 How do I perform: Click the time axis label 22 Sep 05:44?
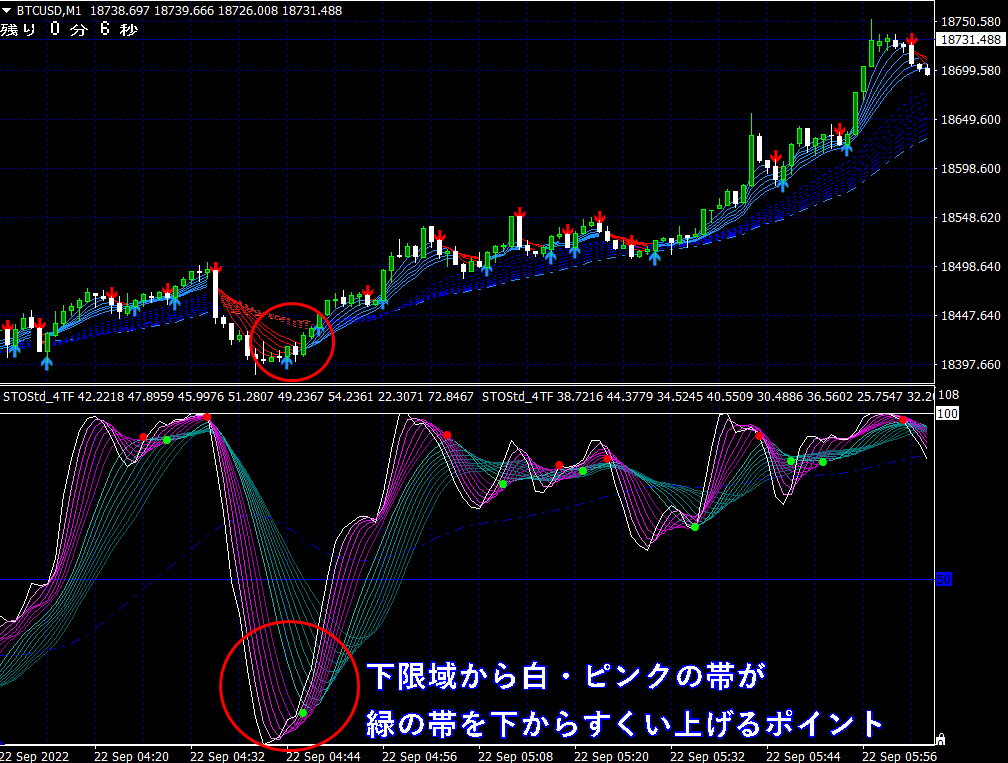(x=804, y=756)
